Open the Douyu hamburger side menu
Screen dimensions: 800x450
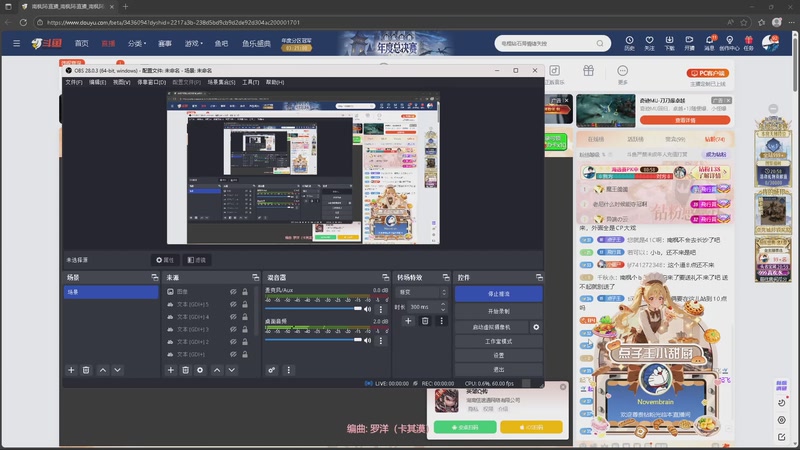[x=16, y=43]
